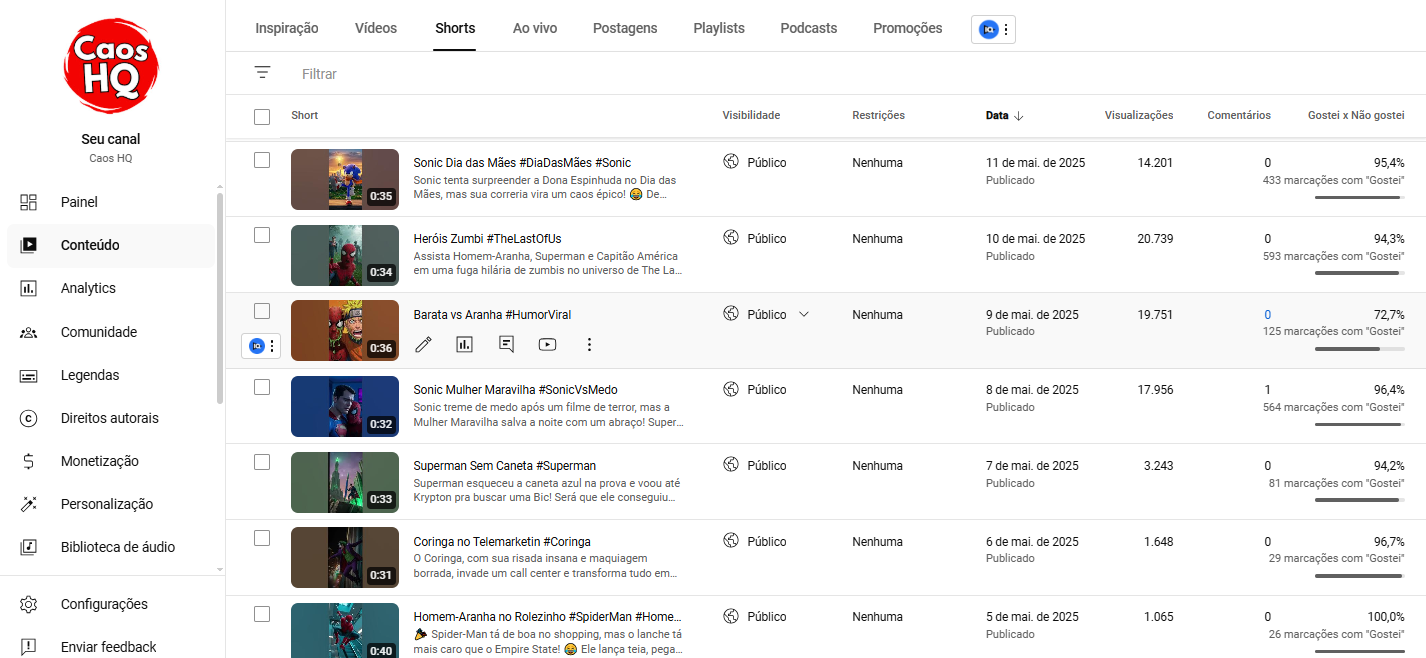
Task: Click globe visibility icon for Sonic Dia das Mães
Action: click(x=731, y=162)
